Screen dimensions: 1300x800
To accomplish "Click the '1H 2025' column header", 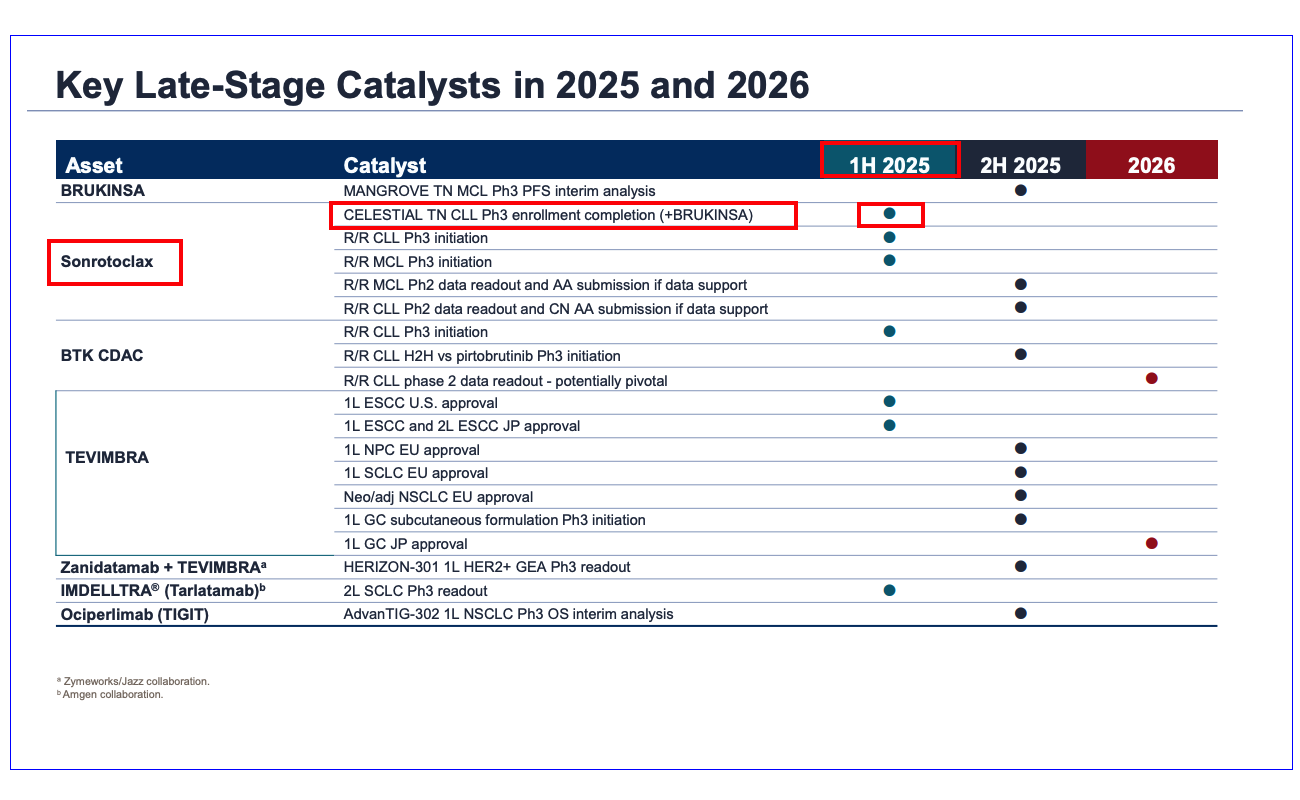I will coord(890,166).
